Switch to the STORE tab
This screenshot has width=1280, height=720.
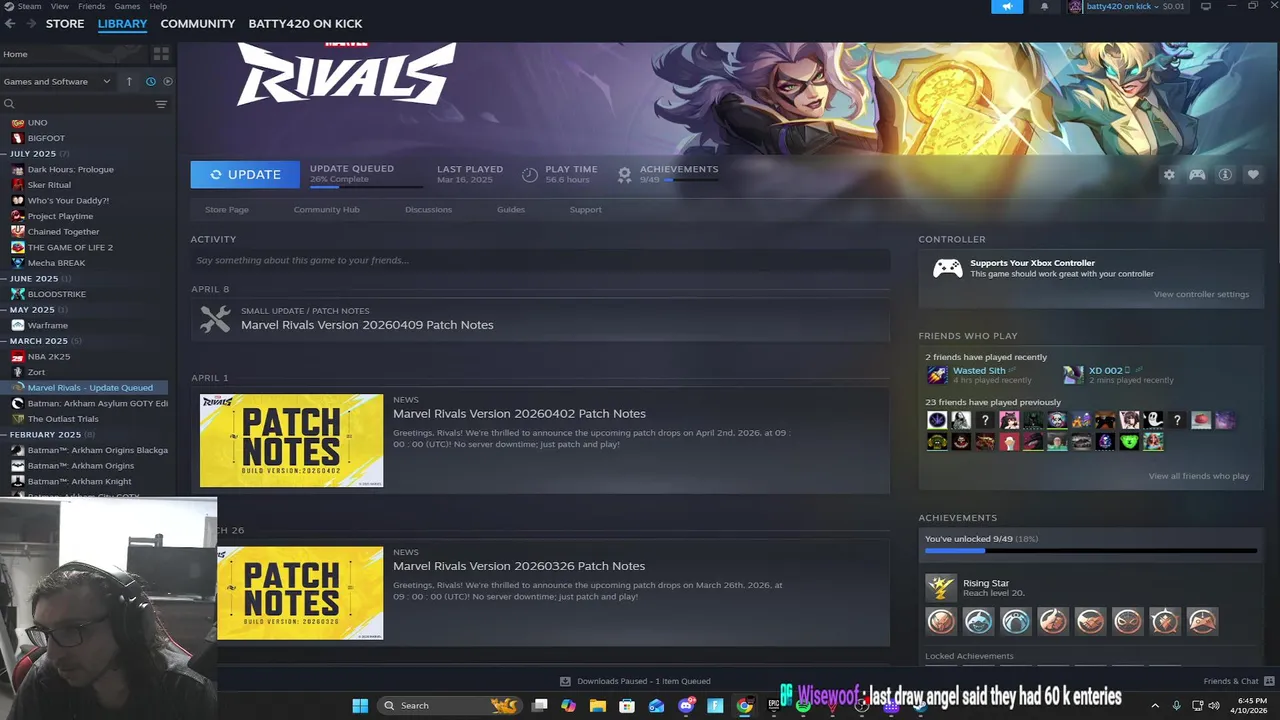(x=65, y=23)
